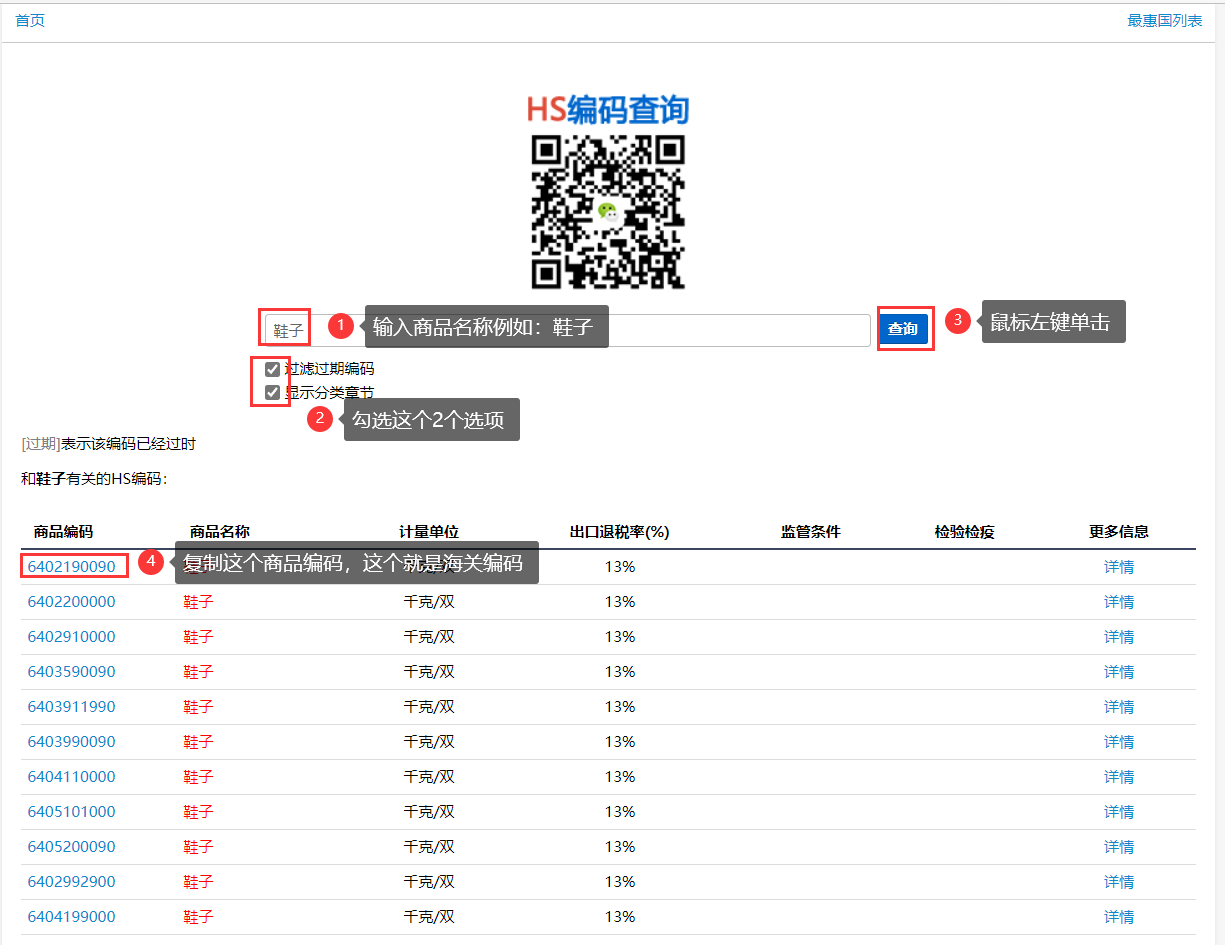Click 千克/双 unit in row 6402200000
1225x945 pixels.
pyautogui.click(x=429, y=602)
